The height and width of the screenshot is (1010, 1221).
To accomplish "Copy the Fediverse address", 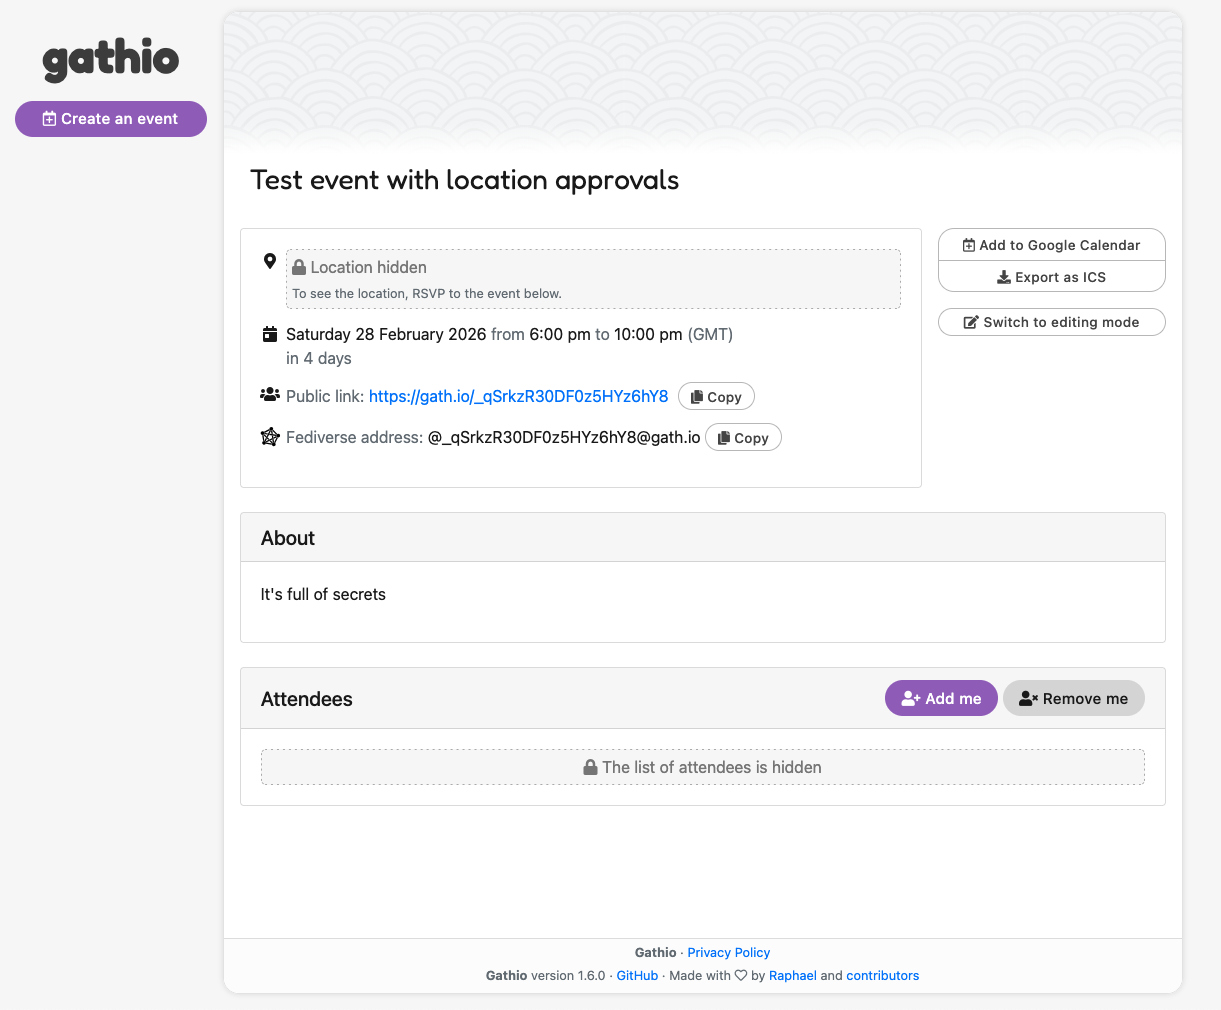I will coord(743,437).
